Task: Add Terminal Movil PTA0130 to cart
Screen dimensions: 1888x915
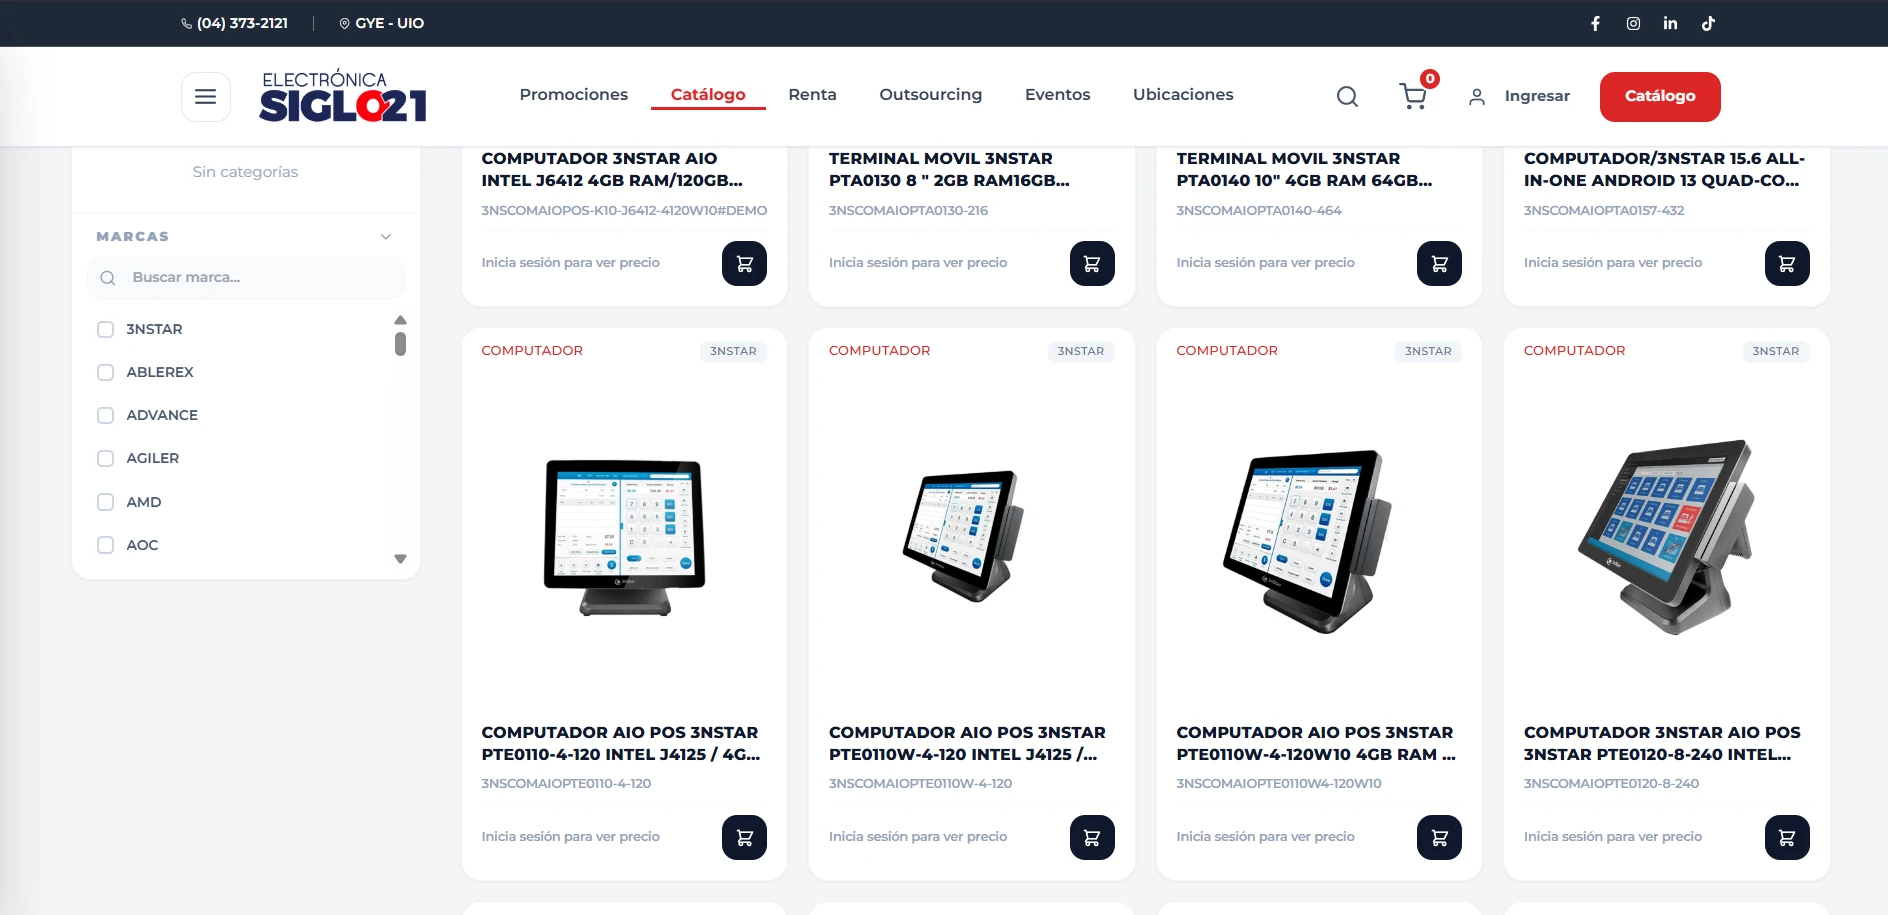Action: (1092, 263)
